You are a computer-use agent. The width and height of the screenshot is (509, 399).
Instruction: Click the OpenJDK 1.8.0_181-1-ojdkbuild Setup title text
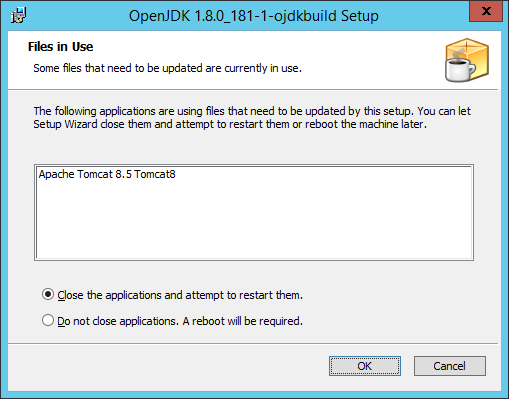click(x=254, y=16)
